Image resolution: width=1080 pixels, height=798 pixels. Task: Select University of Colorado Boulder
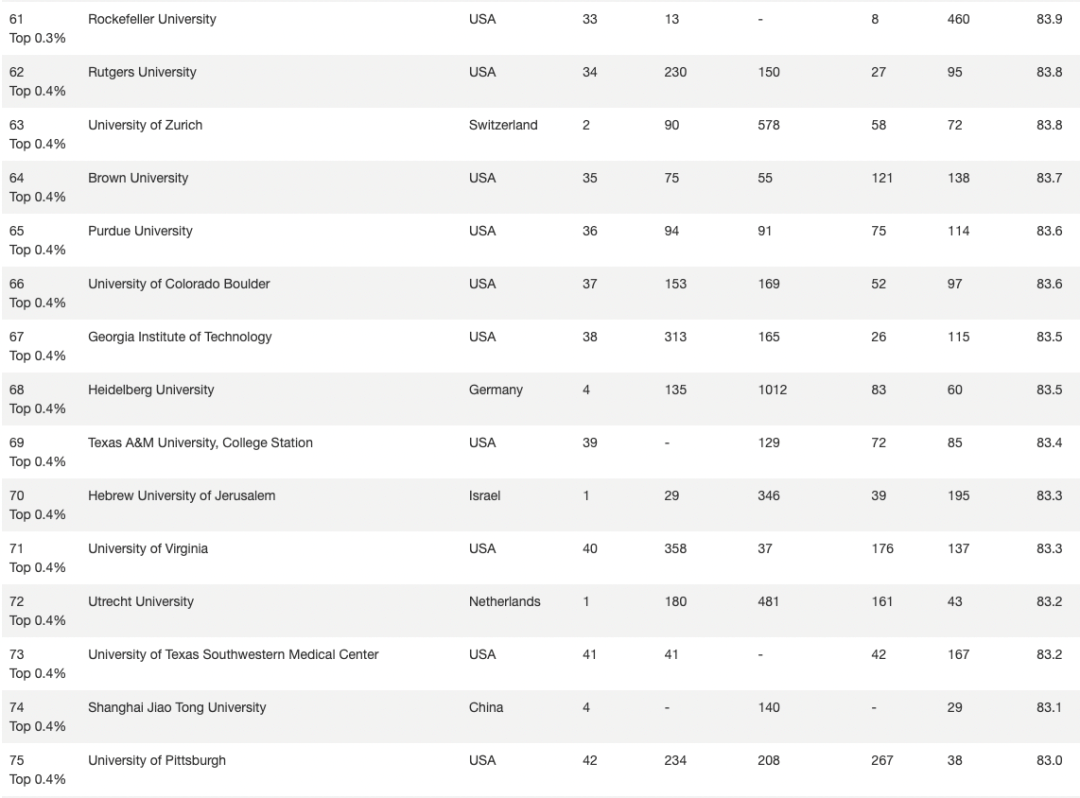click(178, 284)
